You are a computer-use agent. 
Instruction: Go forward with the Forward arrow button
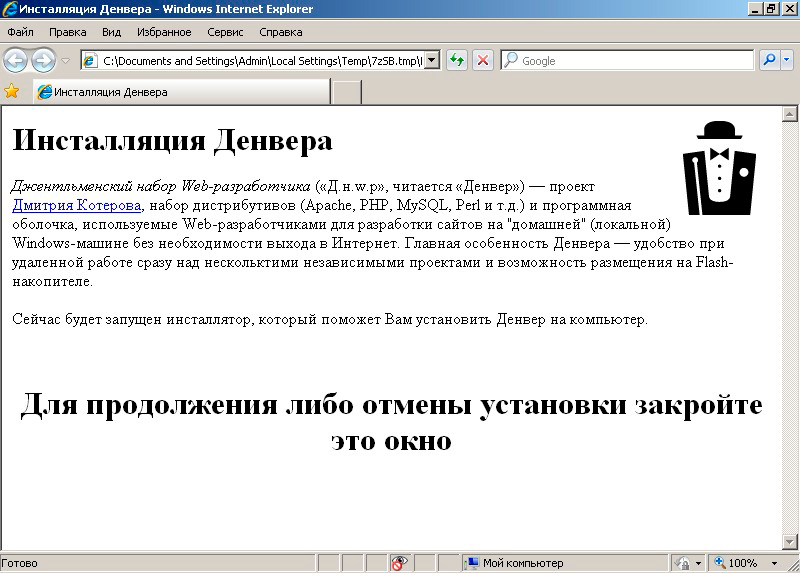43,61
